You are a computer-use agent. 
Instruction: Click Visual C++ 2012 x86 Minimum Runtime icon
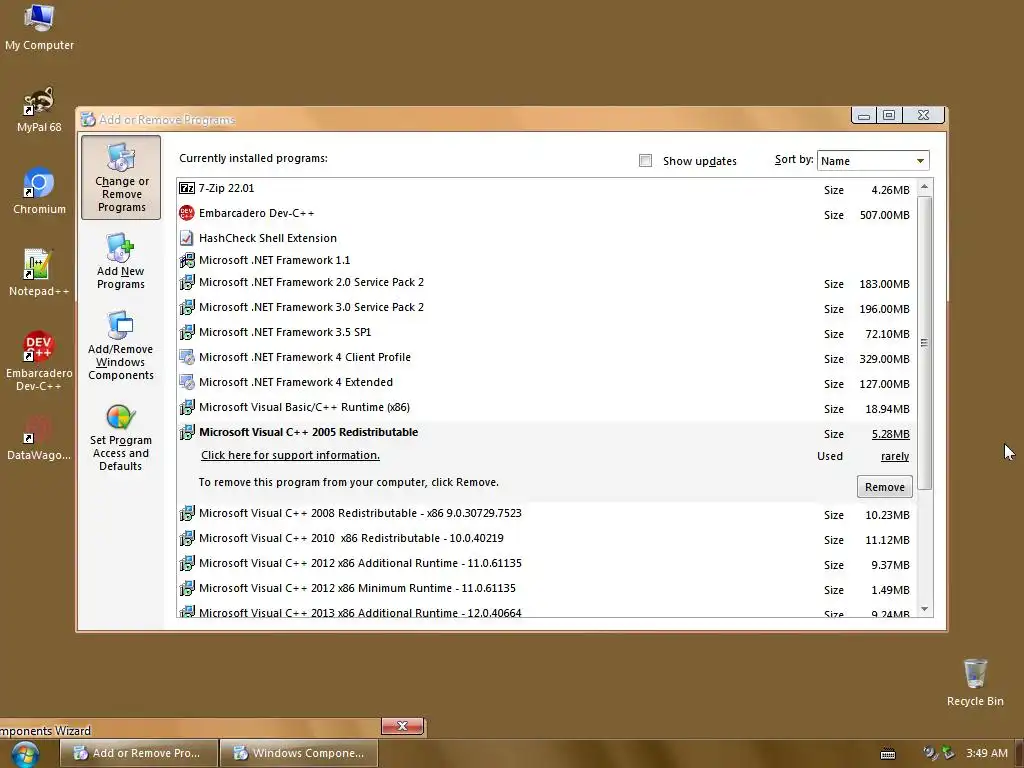click(x=187, y=588)
